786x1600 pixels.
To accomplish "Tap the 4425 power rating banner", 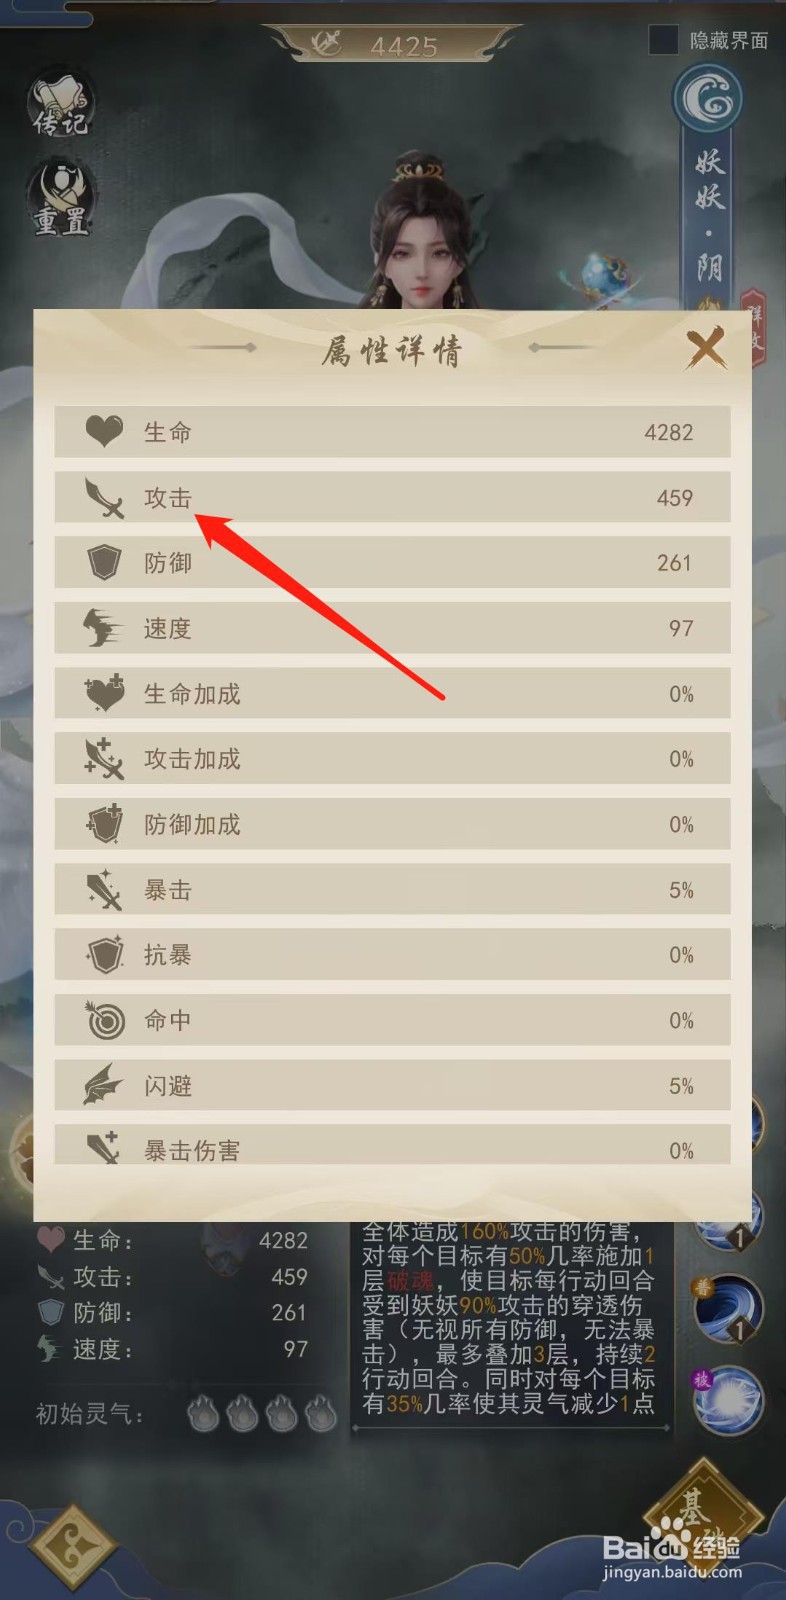I will coord(393,46).
